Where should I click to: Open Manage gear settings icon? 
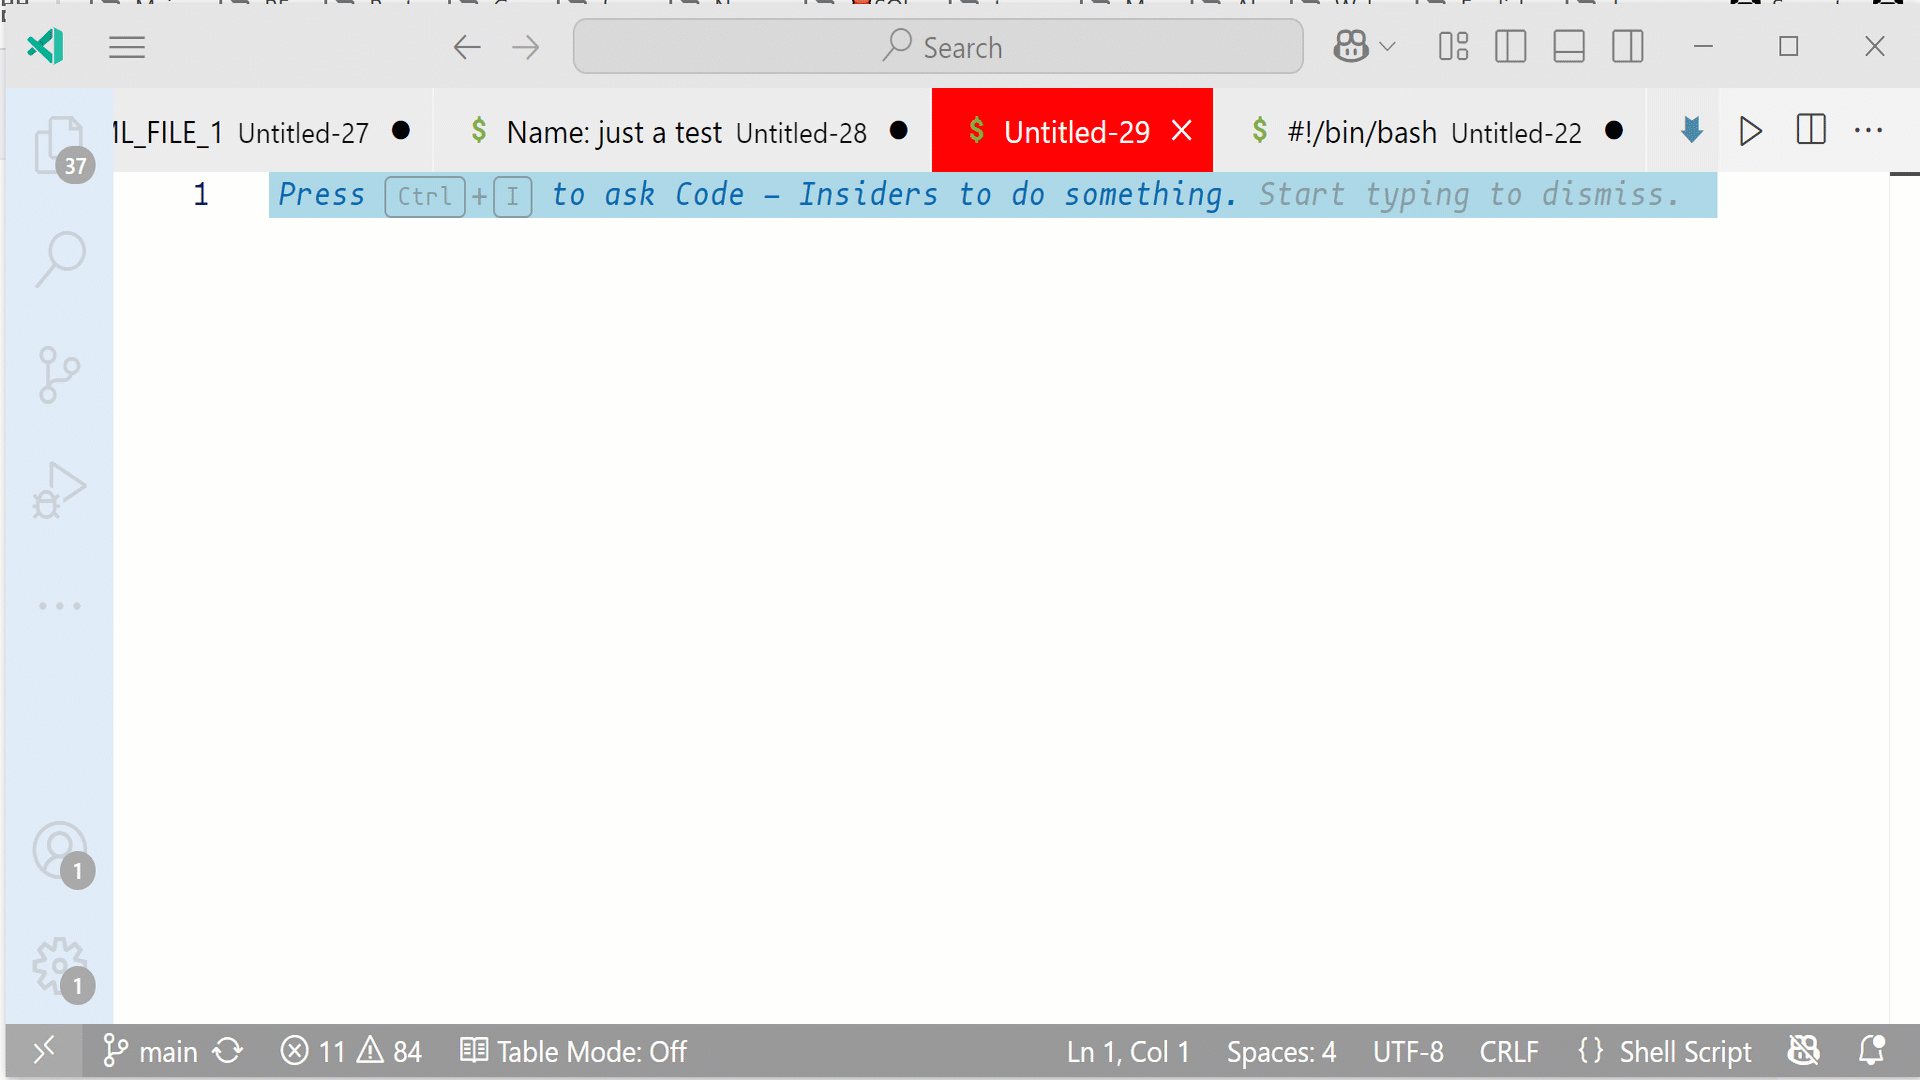[59, 966]
